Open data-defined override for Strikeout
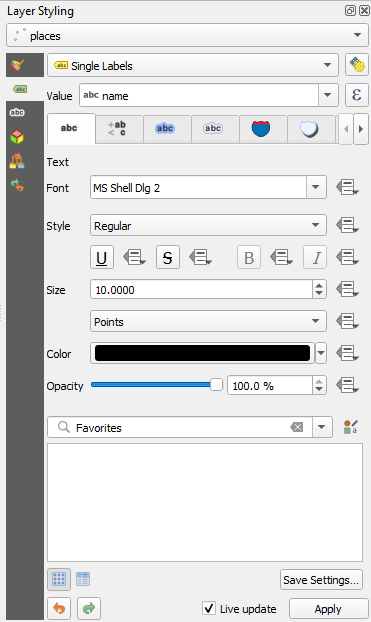371x622 pixels. 200,257
